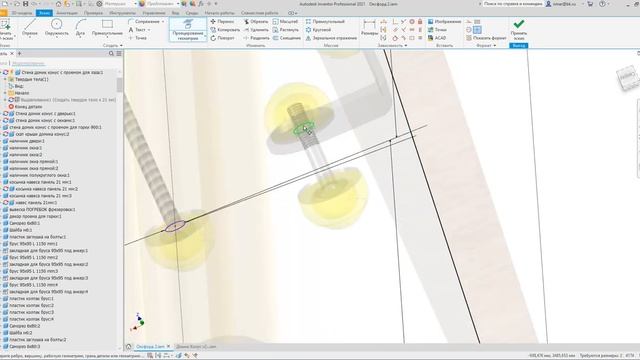The width and height of the screenshot is (640, 360).
Task: Click the Поворот (Rotate) command
Action: [x=222, y=38]
